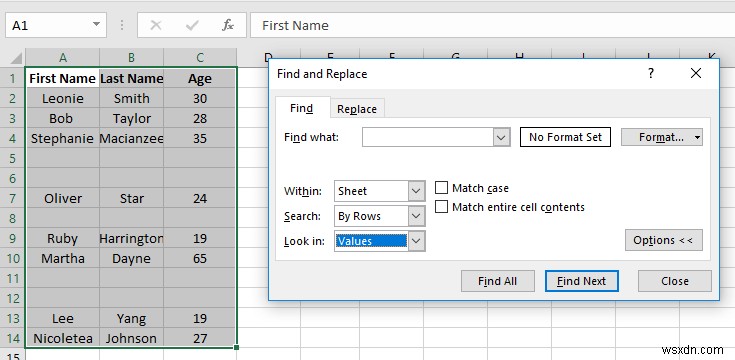This screenshot has height=360, width=735.
Task: Open the Look in dropdown showing Values
Action: (416, 241)
